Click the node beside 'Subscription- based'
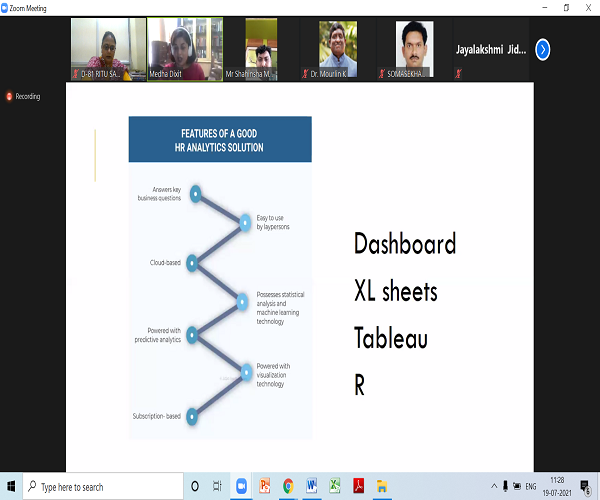The width and height of the screenshot is (600, 500). (192, 417)
